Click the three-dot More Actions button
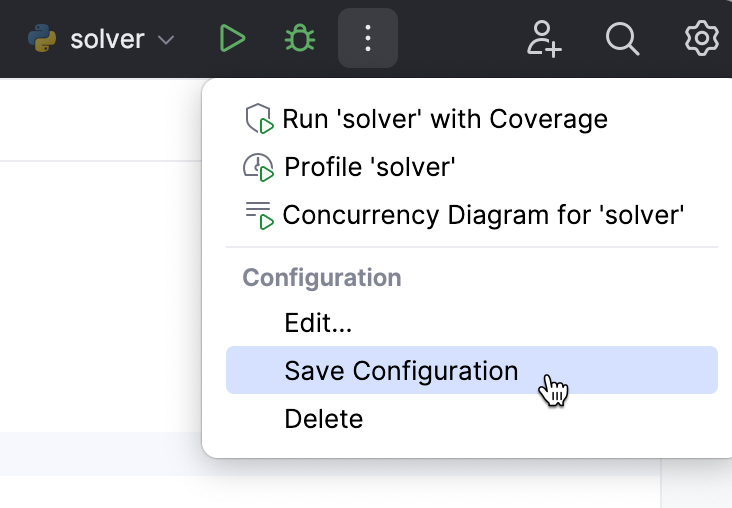This screenshot has width=732, height=508. [x=368, y=40]
